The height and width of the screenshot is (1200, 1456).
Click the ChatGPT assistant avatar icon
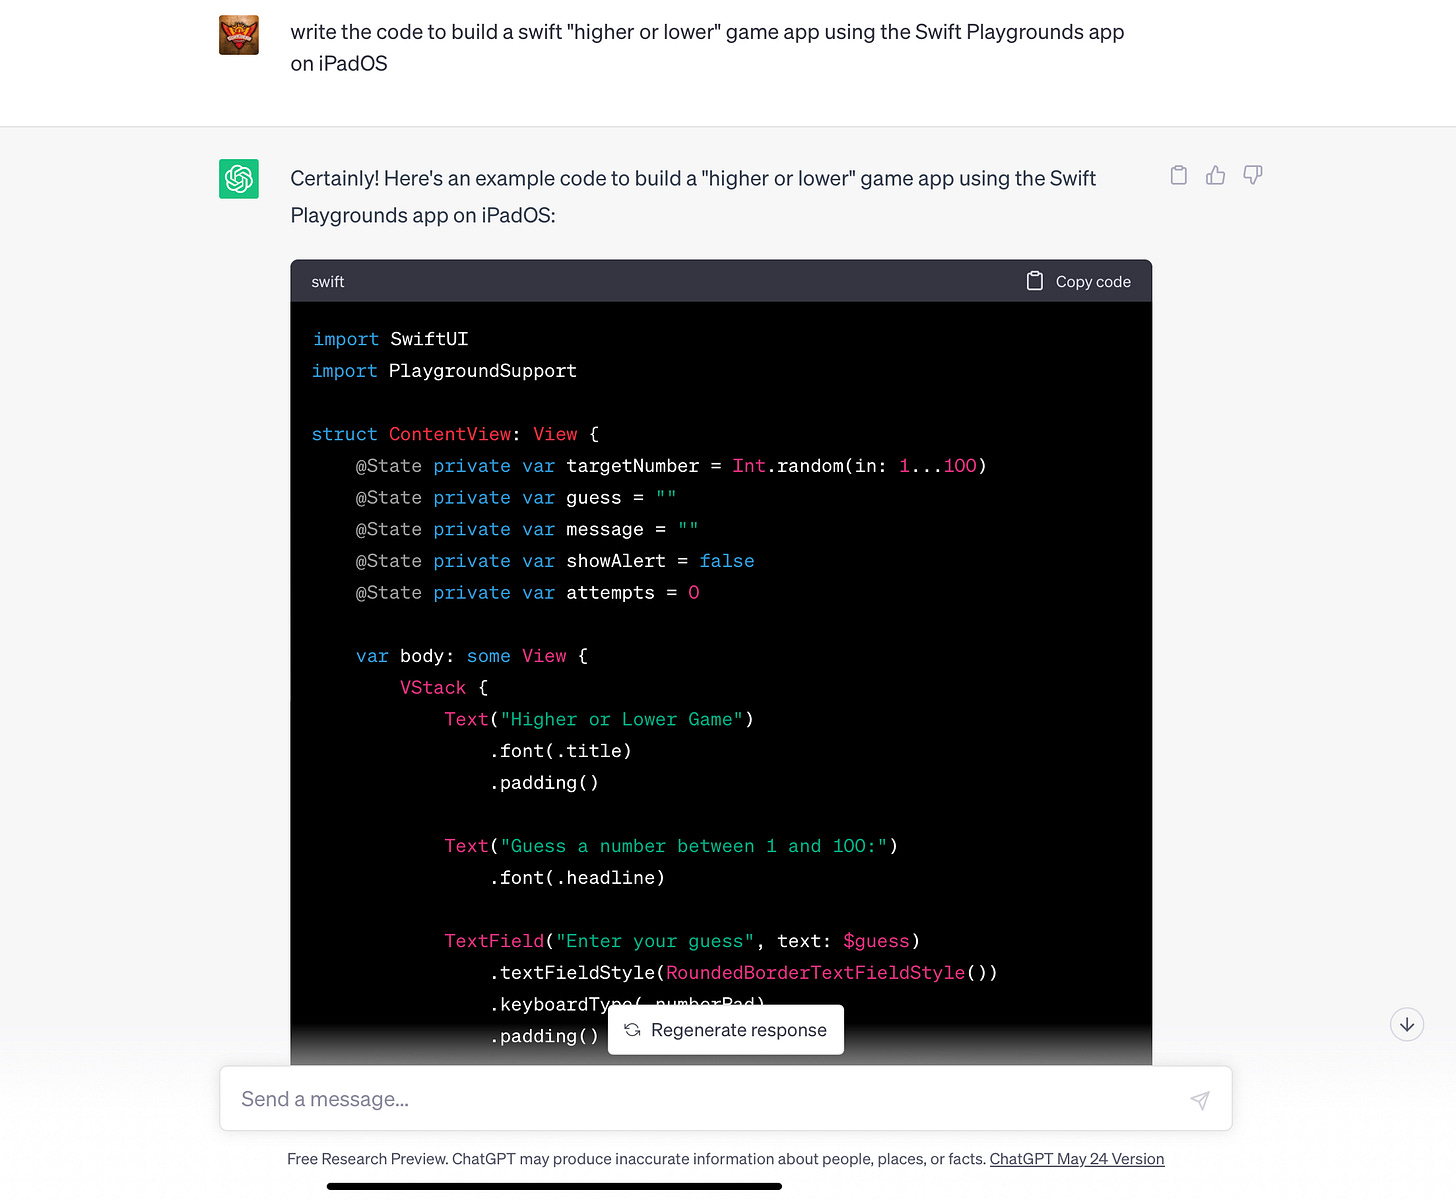coord(239,179)
